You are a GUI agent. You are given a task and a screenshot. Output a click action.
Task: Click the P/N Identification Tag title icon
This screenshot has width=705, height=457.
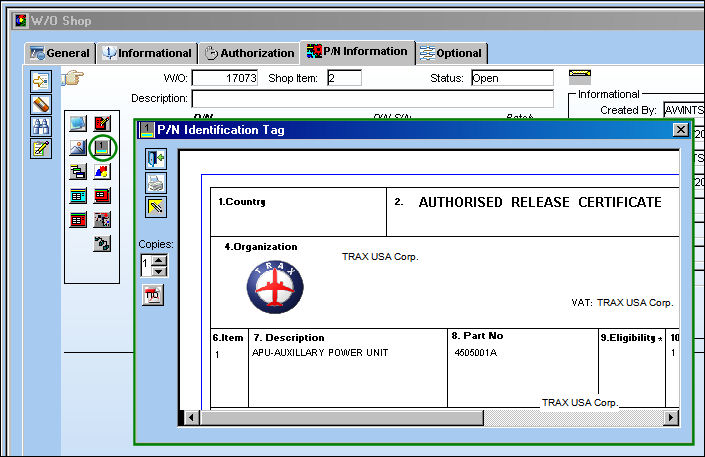point(147,130)
